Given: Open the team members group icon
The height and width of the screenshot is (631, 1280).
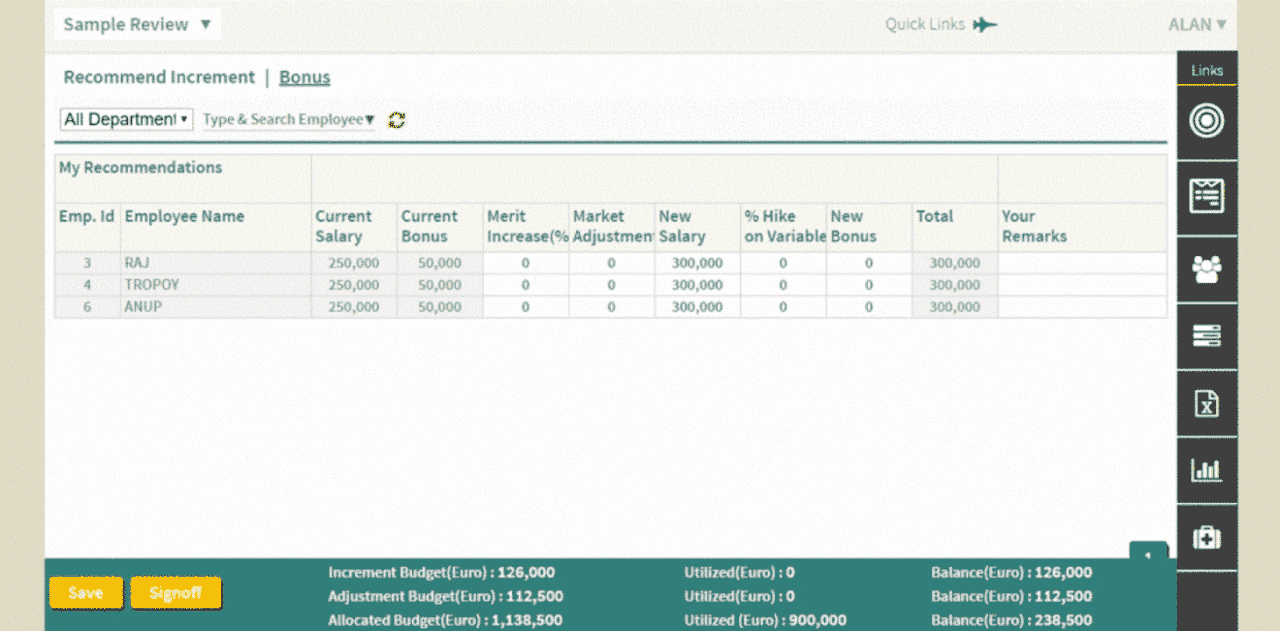Looking at the screenshot, I should click(1206, 269).
